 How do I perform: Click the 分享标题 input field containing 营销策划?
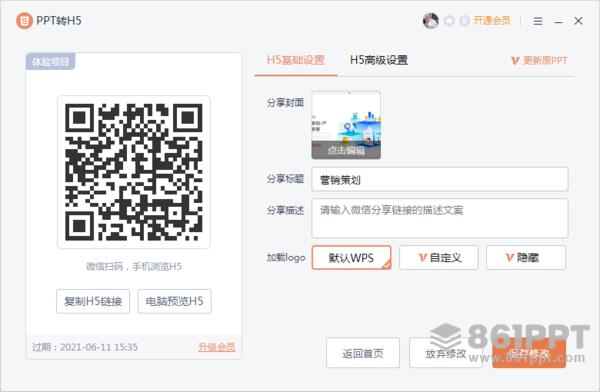(x=440, y=179)
